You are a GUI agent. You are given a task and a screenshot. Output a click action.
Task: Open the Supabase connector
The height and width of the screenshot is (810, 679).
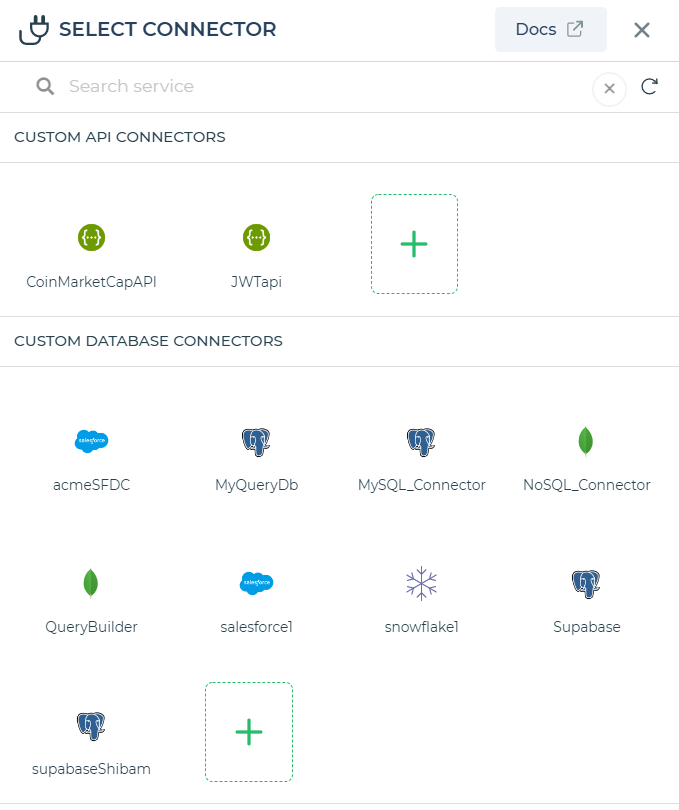click(x=586, y=583)
